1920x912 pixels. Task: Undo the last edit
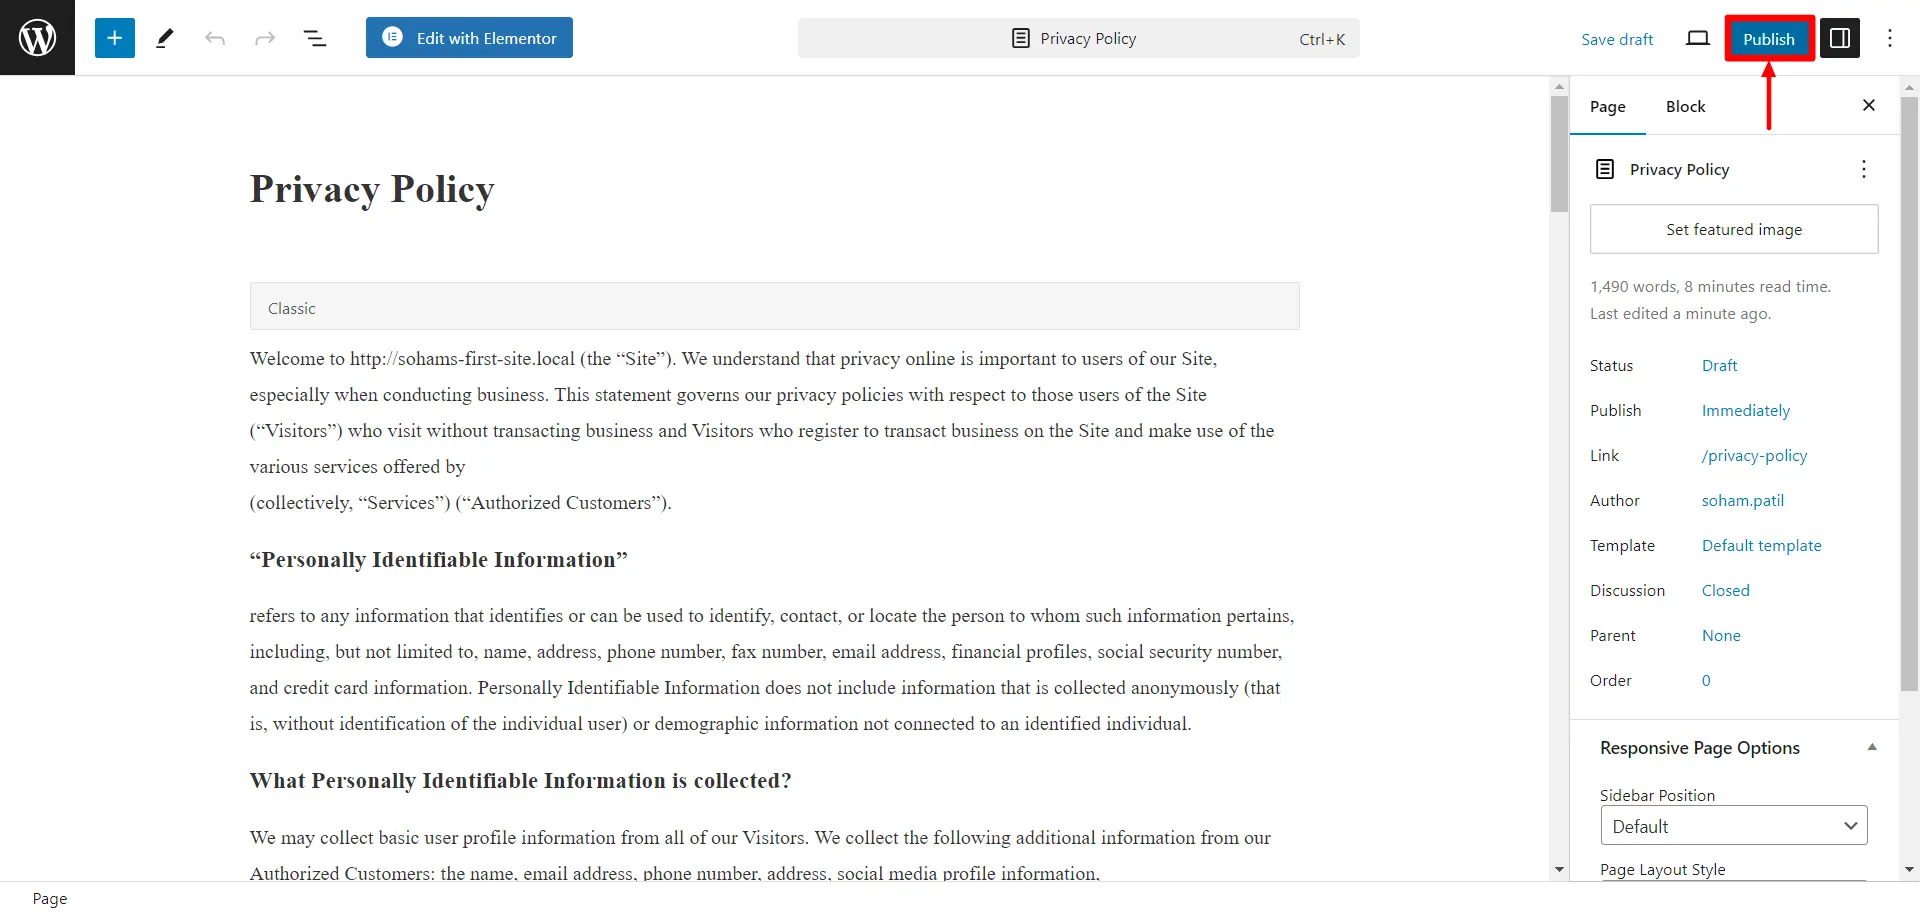click(215, 37)
